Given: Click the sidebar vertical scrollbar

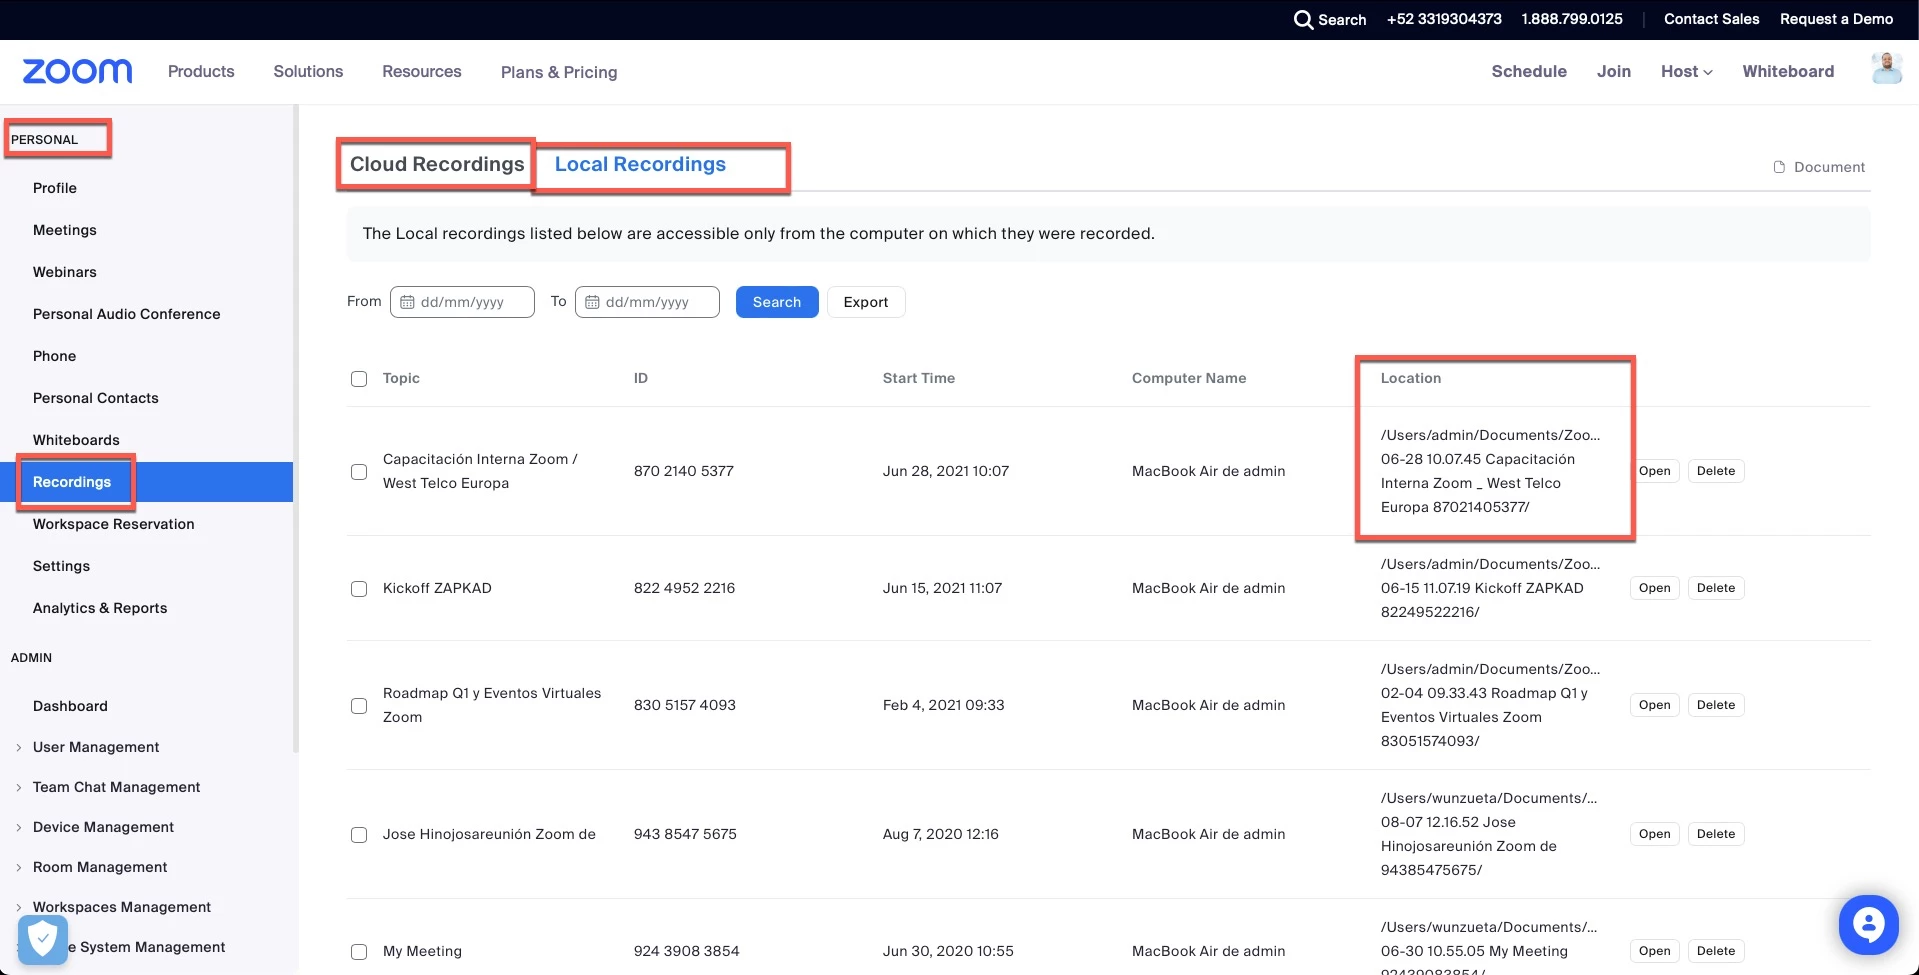Looking at the screenshot, I should [295, 430].
